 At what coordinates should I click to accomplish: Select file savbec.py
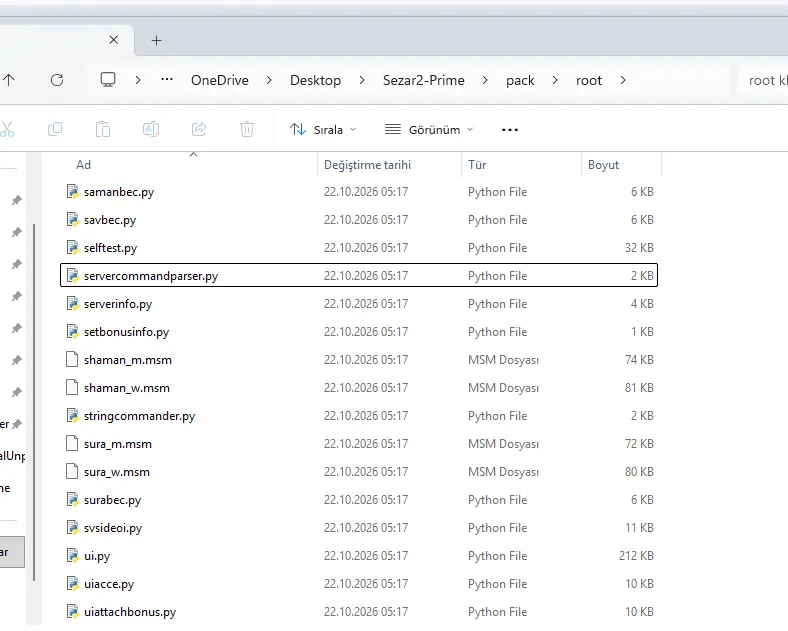[x=359, y=220]
